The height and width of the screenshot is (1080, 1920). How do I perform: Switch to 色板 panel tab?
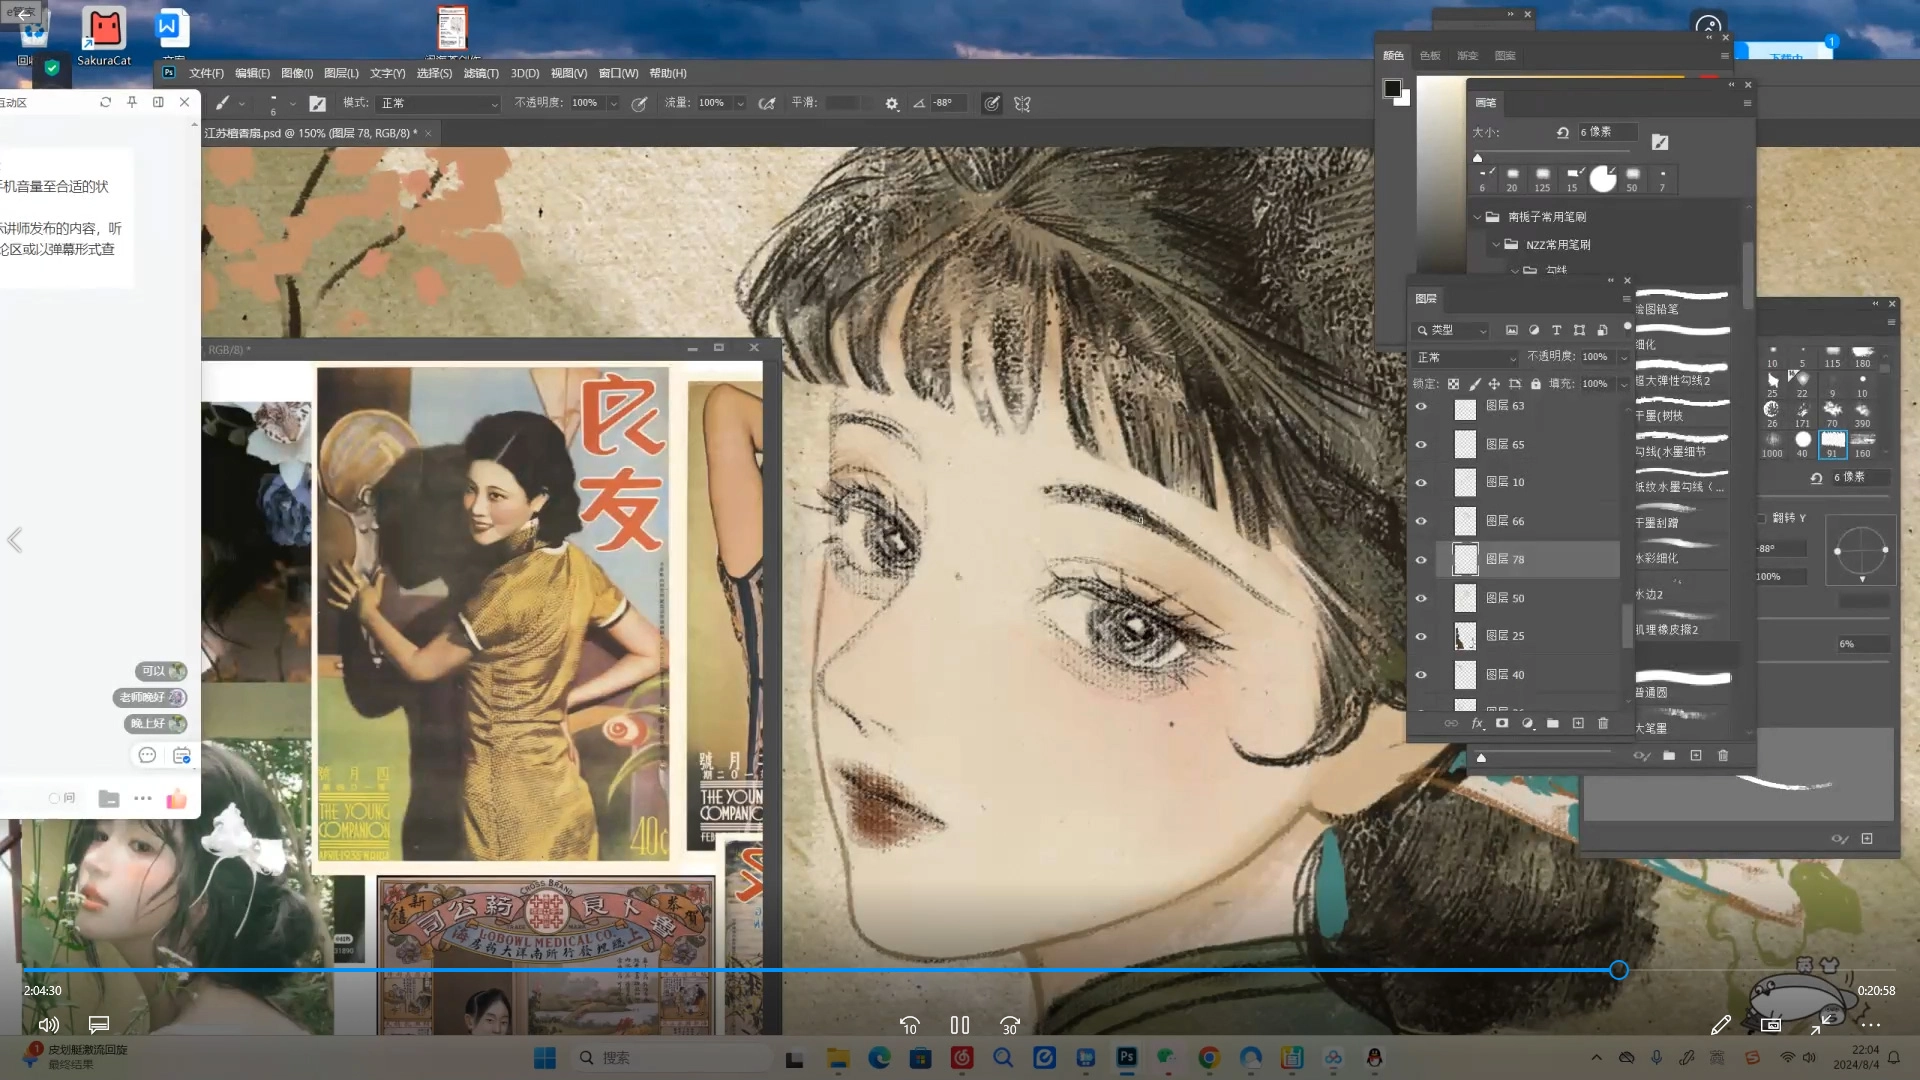coord(1430,56)
